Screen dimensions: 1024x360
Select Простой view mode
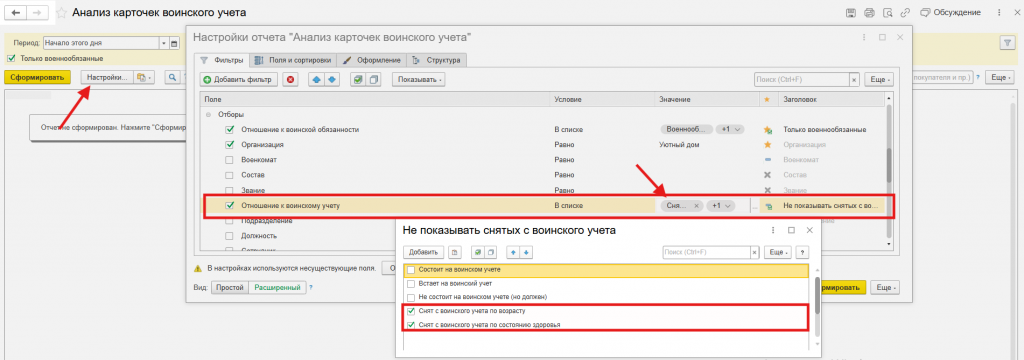pos(230,287)
